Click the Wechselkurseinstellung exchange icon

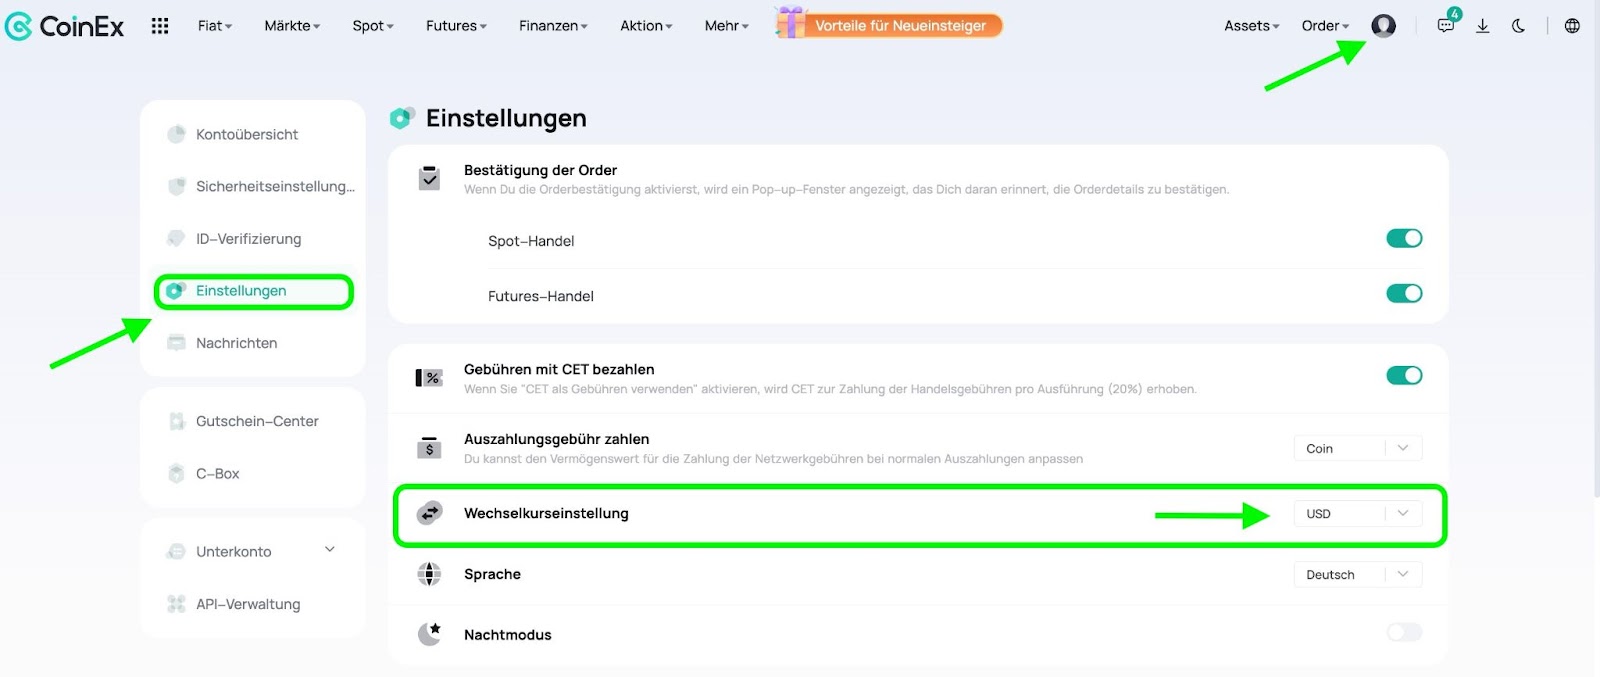pyautogui.click(x=429, y=513)
